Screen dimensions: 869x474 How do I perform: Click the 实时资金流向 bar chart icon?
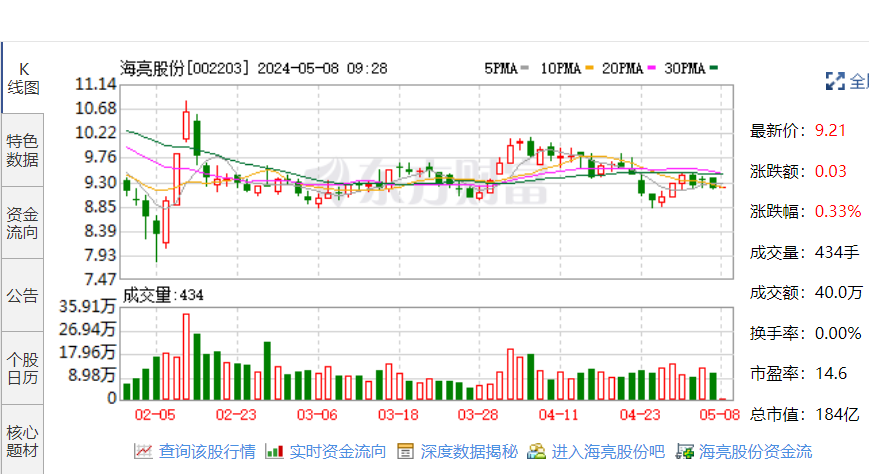pos(274,451)
